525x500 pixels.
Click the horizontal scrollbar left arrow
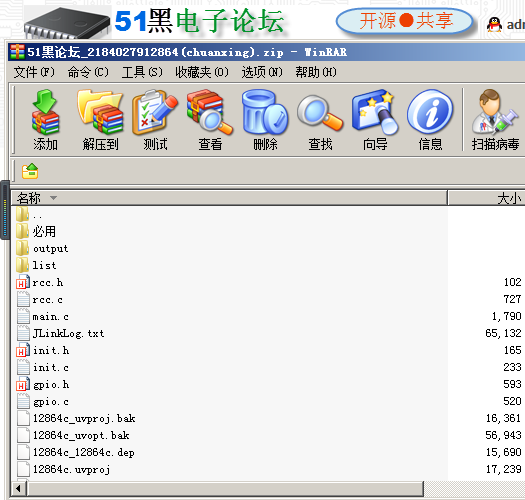[18, 488]
